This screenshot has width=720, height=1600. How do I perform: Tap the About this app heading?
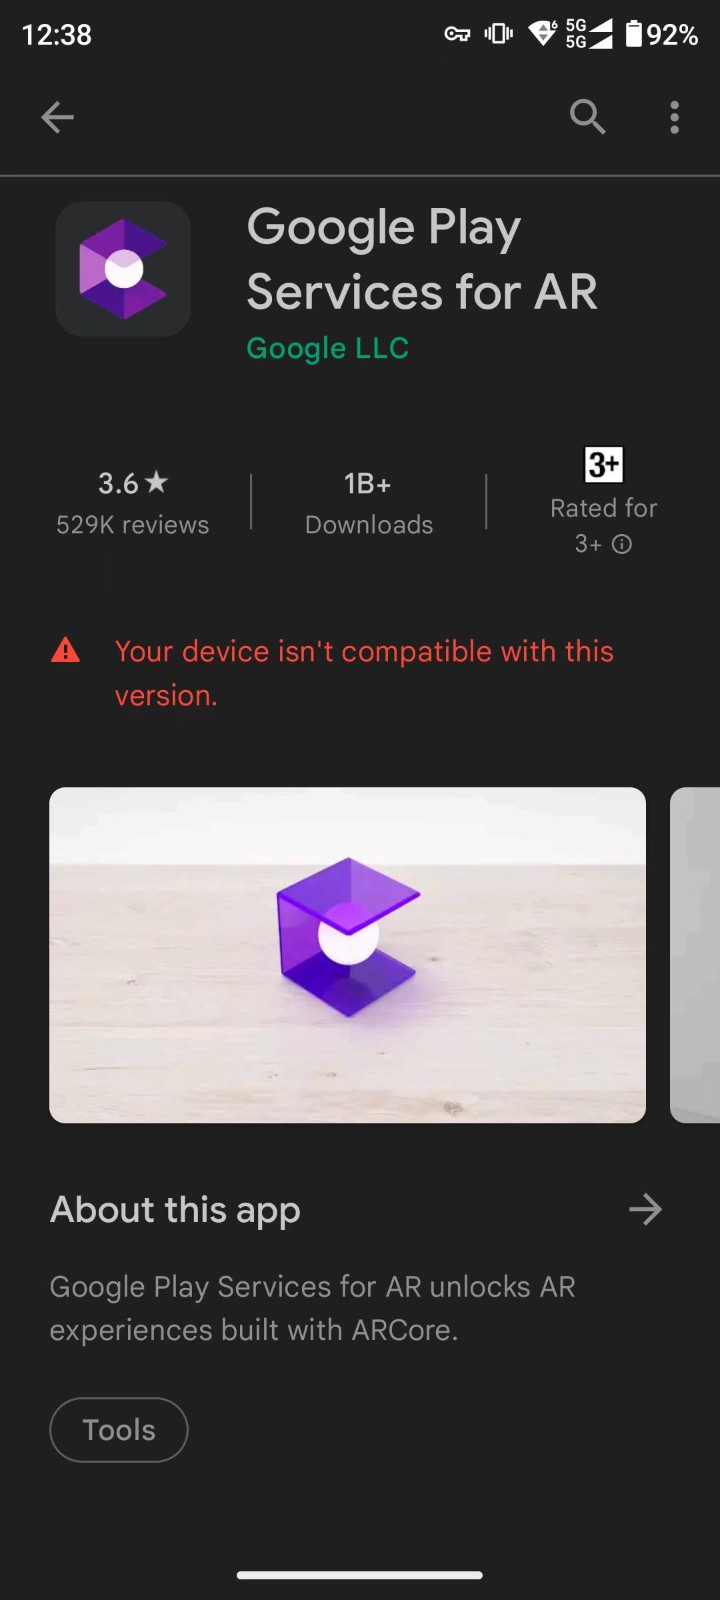175,1210
